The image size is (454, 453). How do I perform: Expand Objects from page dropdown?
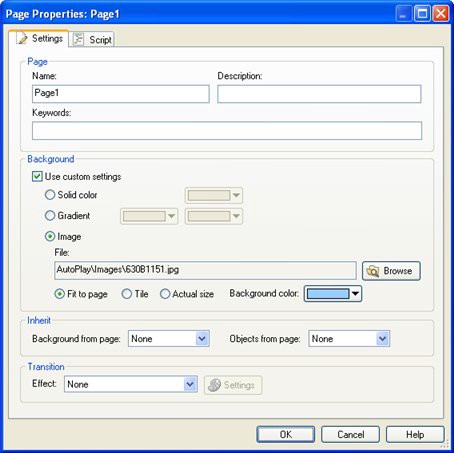tap(349, 339)
